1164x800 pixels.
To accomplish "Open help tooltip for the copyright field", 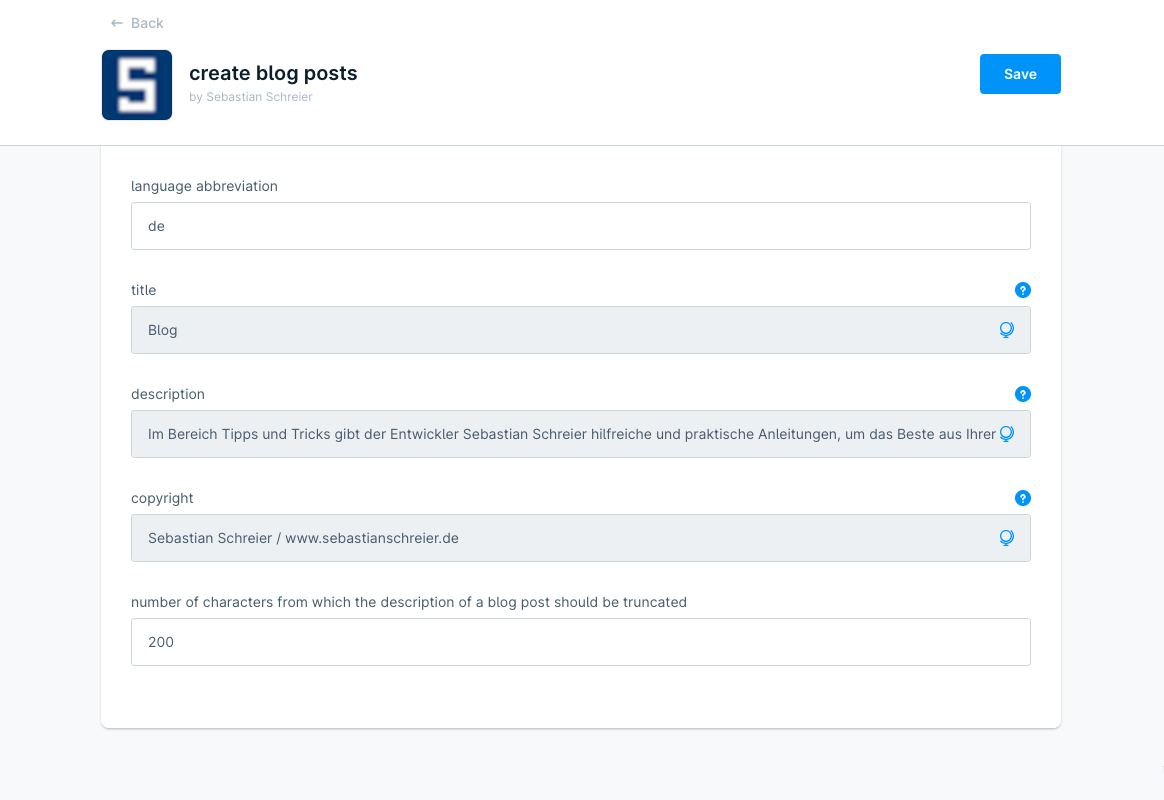I will pos(1022,498).
